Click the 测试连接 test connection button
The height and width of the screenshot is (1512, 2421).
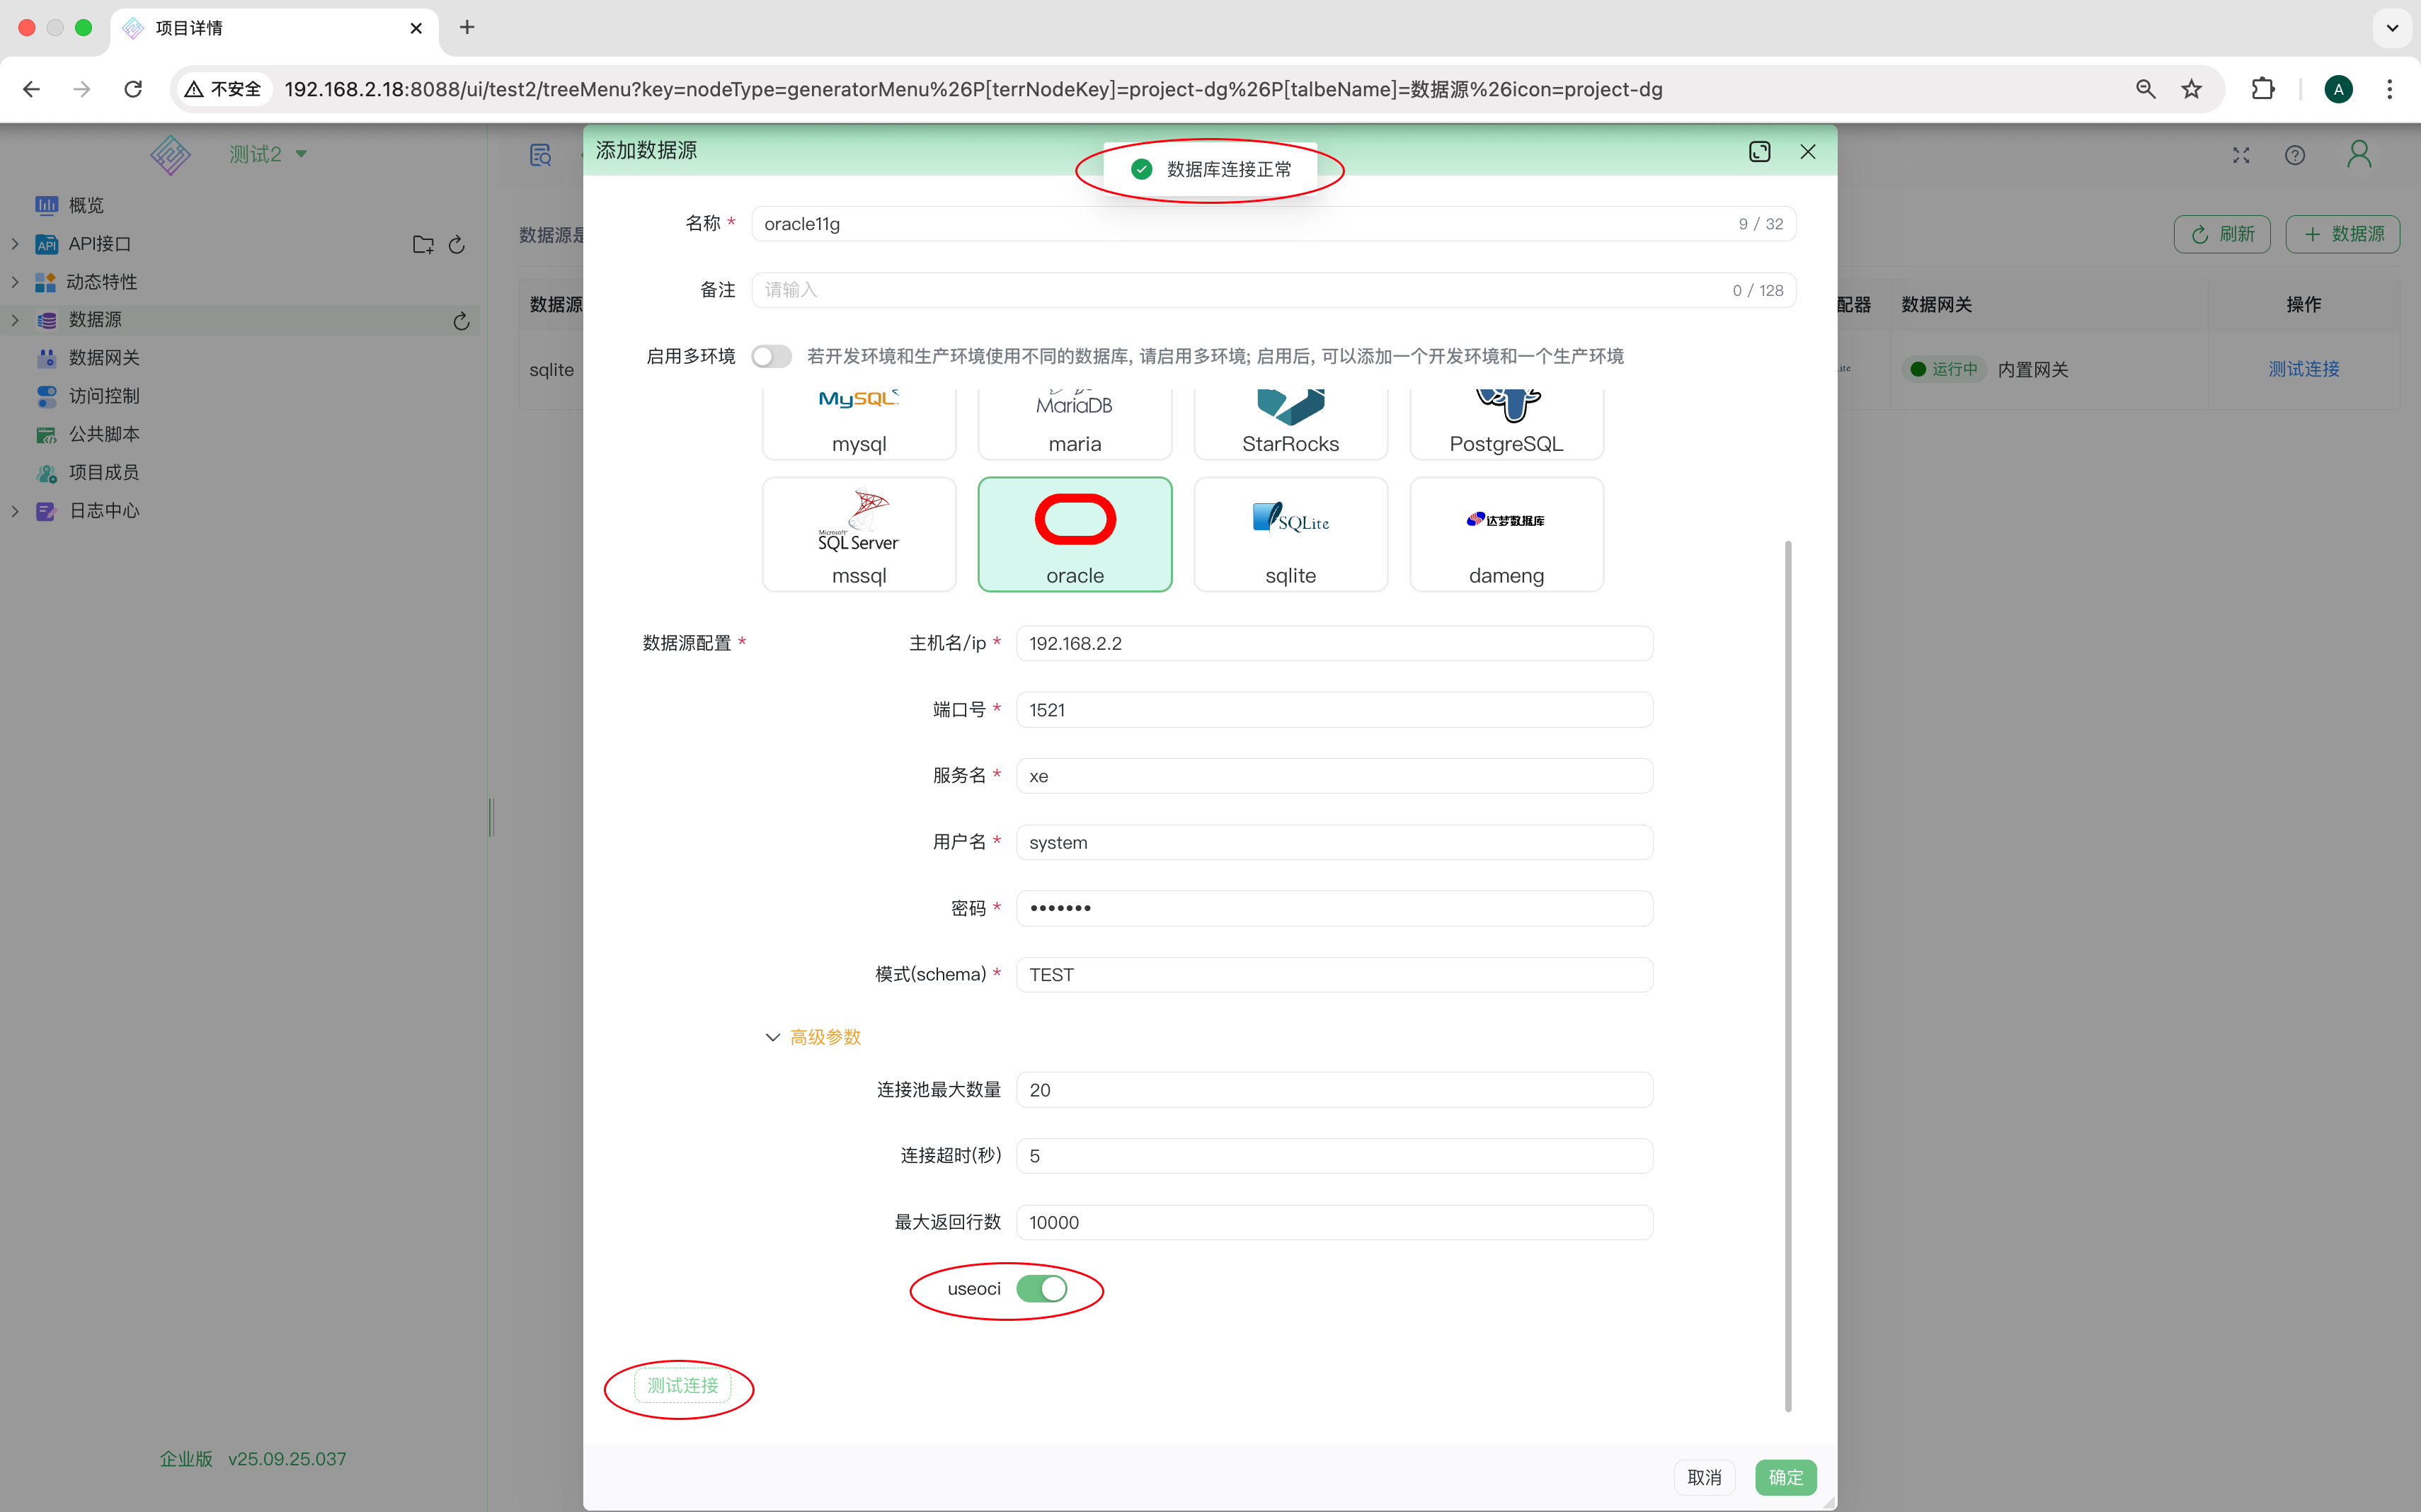[681, 1386]
